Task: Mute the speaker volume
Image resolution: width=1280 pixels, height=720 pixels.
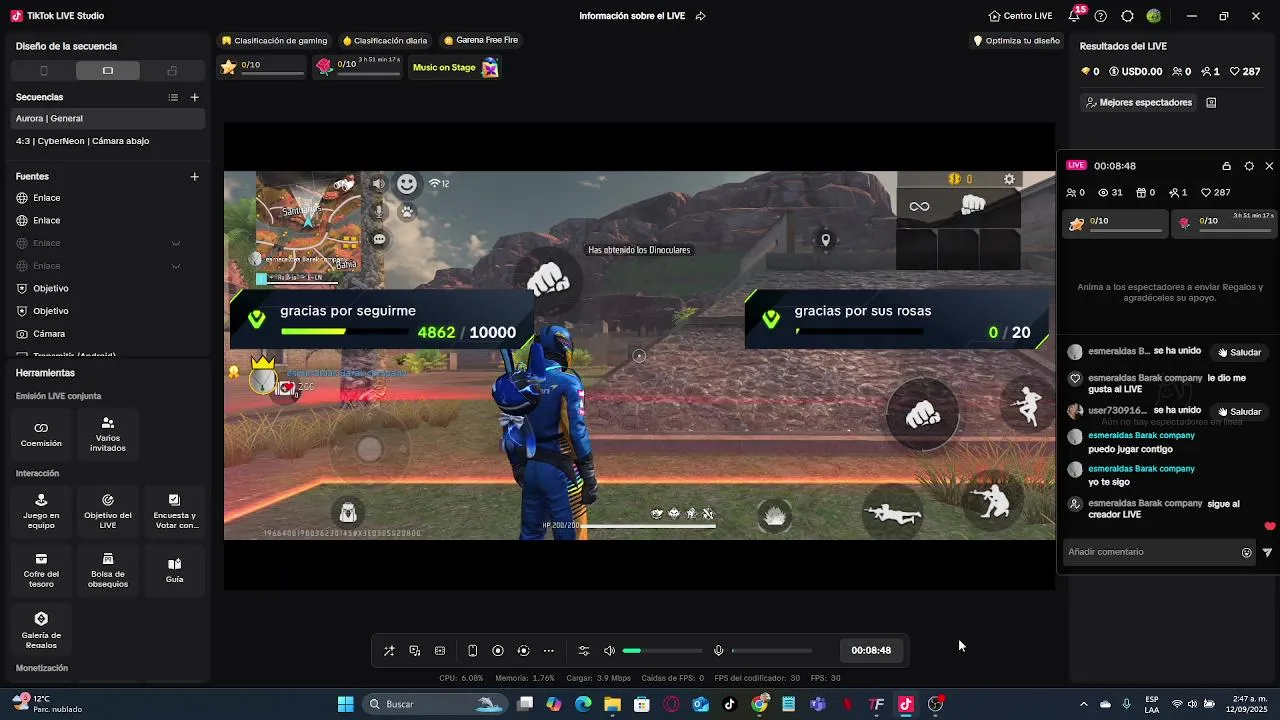Action: click(x=609, y=651)
